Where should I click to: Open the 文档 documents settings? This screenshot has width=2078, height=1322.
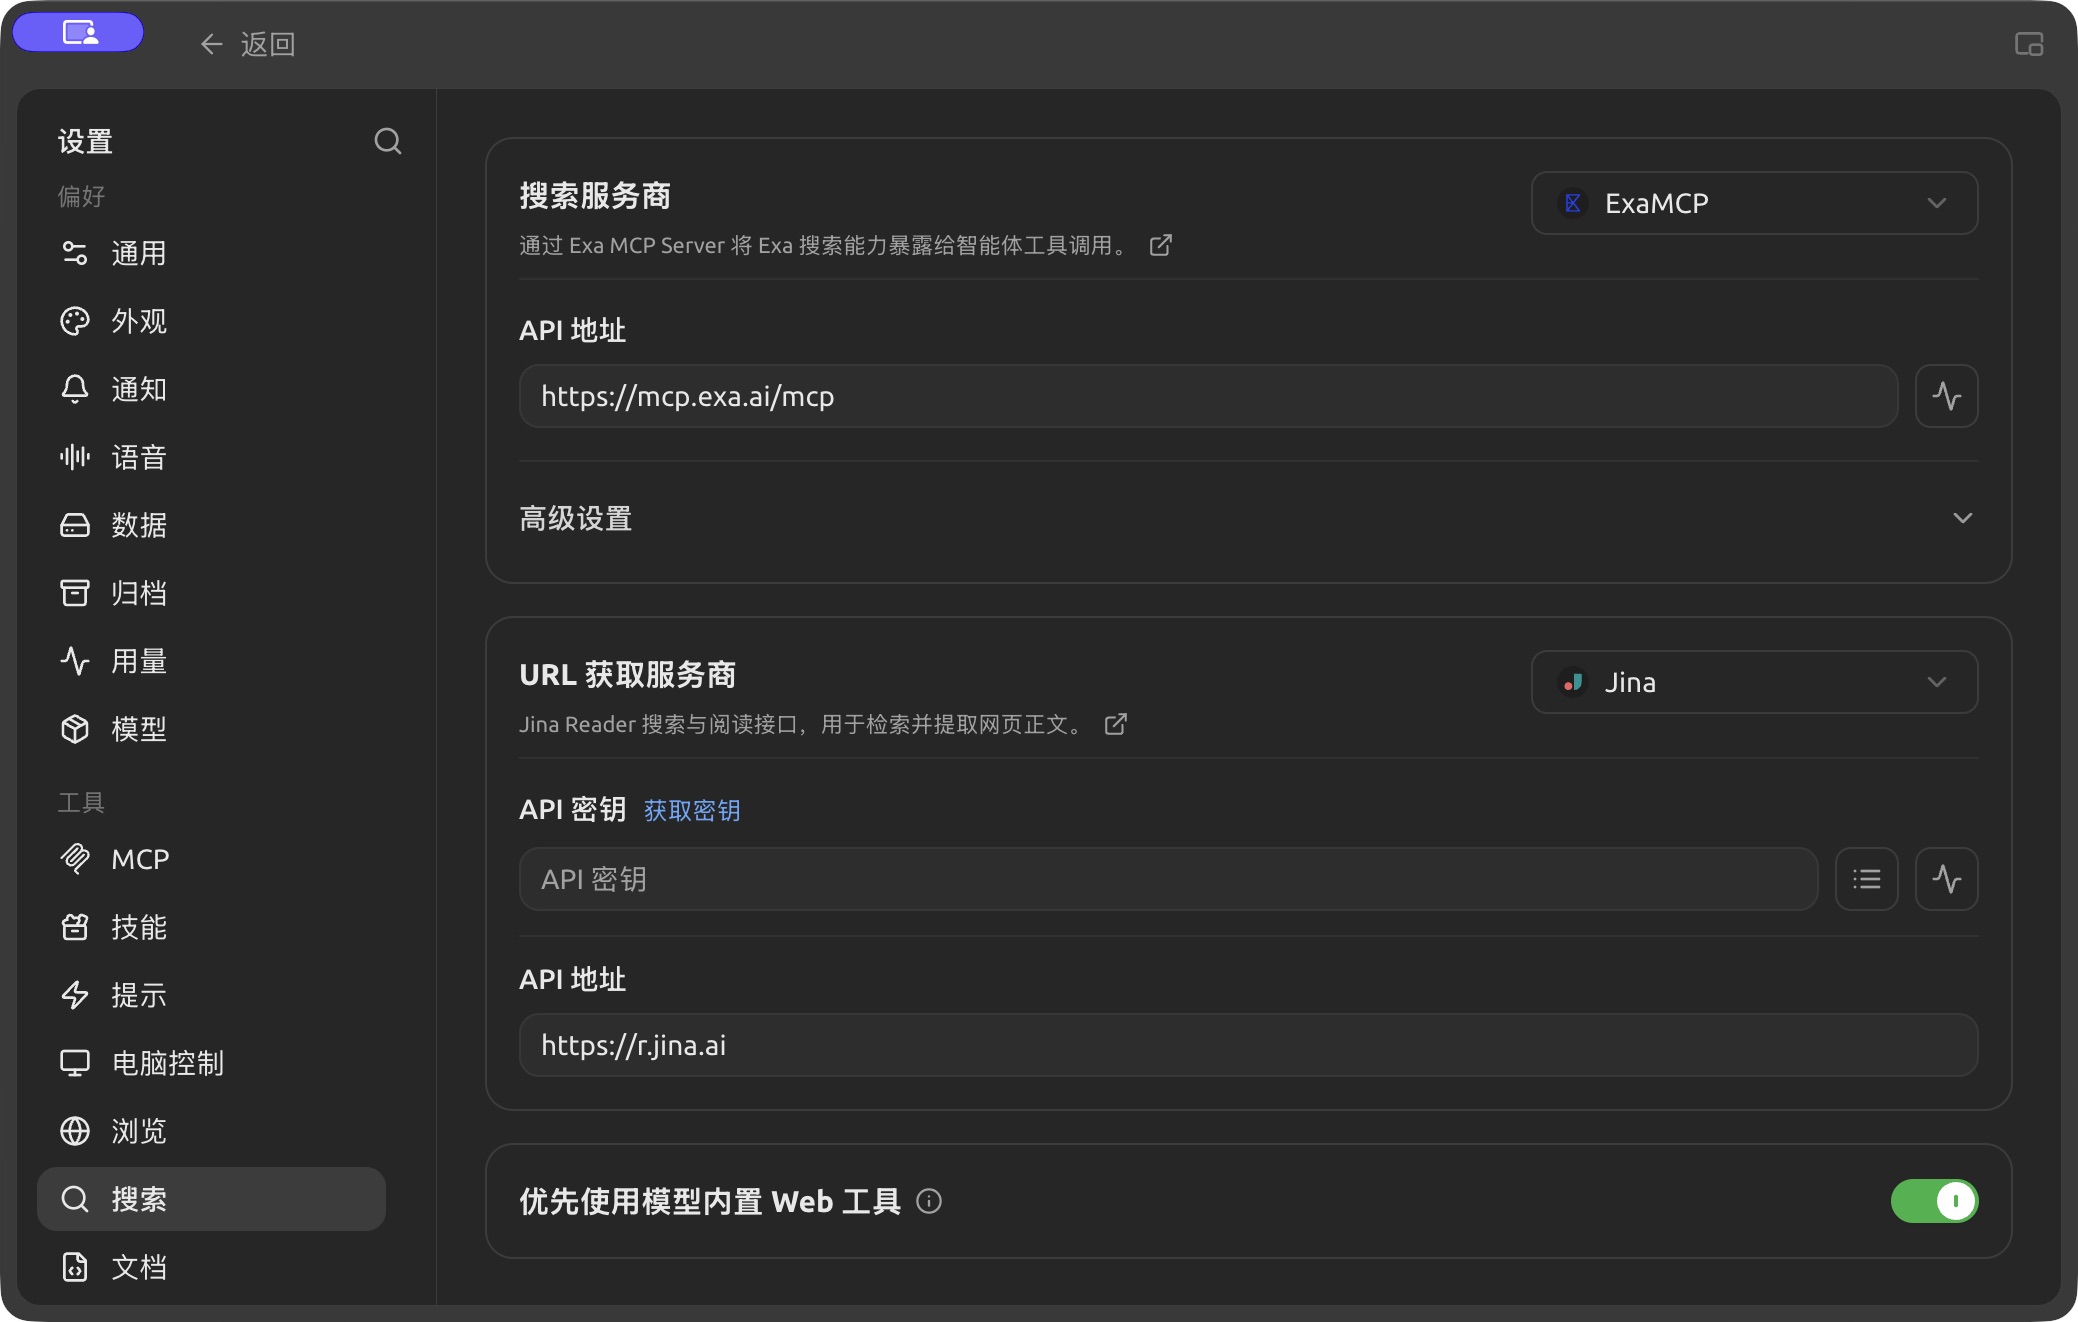211,1267
